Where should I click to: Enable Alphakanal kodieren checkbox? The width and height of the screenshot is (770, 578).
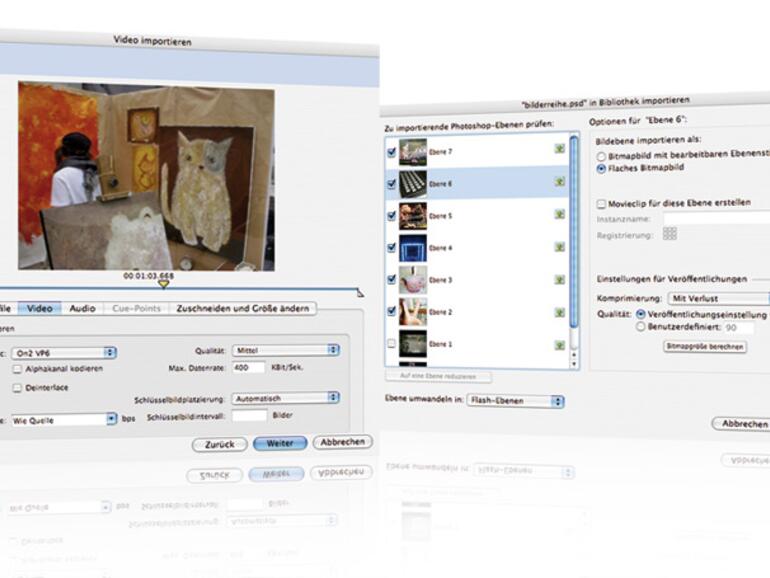(17, 369)
